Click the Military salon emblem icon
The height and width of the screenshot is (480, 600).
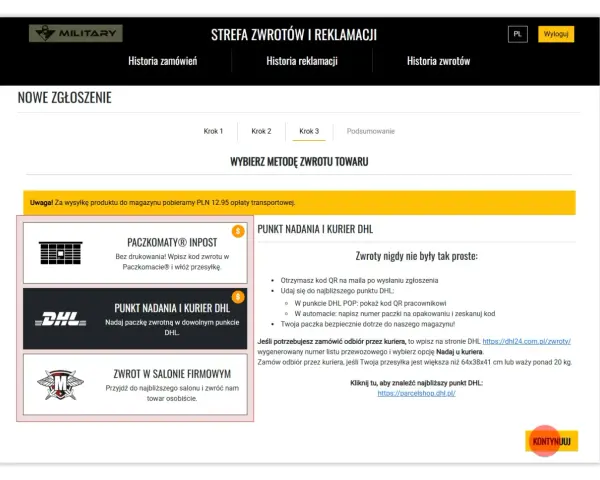[60, 384]
